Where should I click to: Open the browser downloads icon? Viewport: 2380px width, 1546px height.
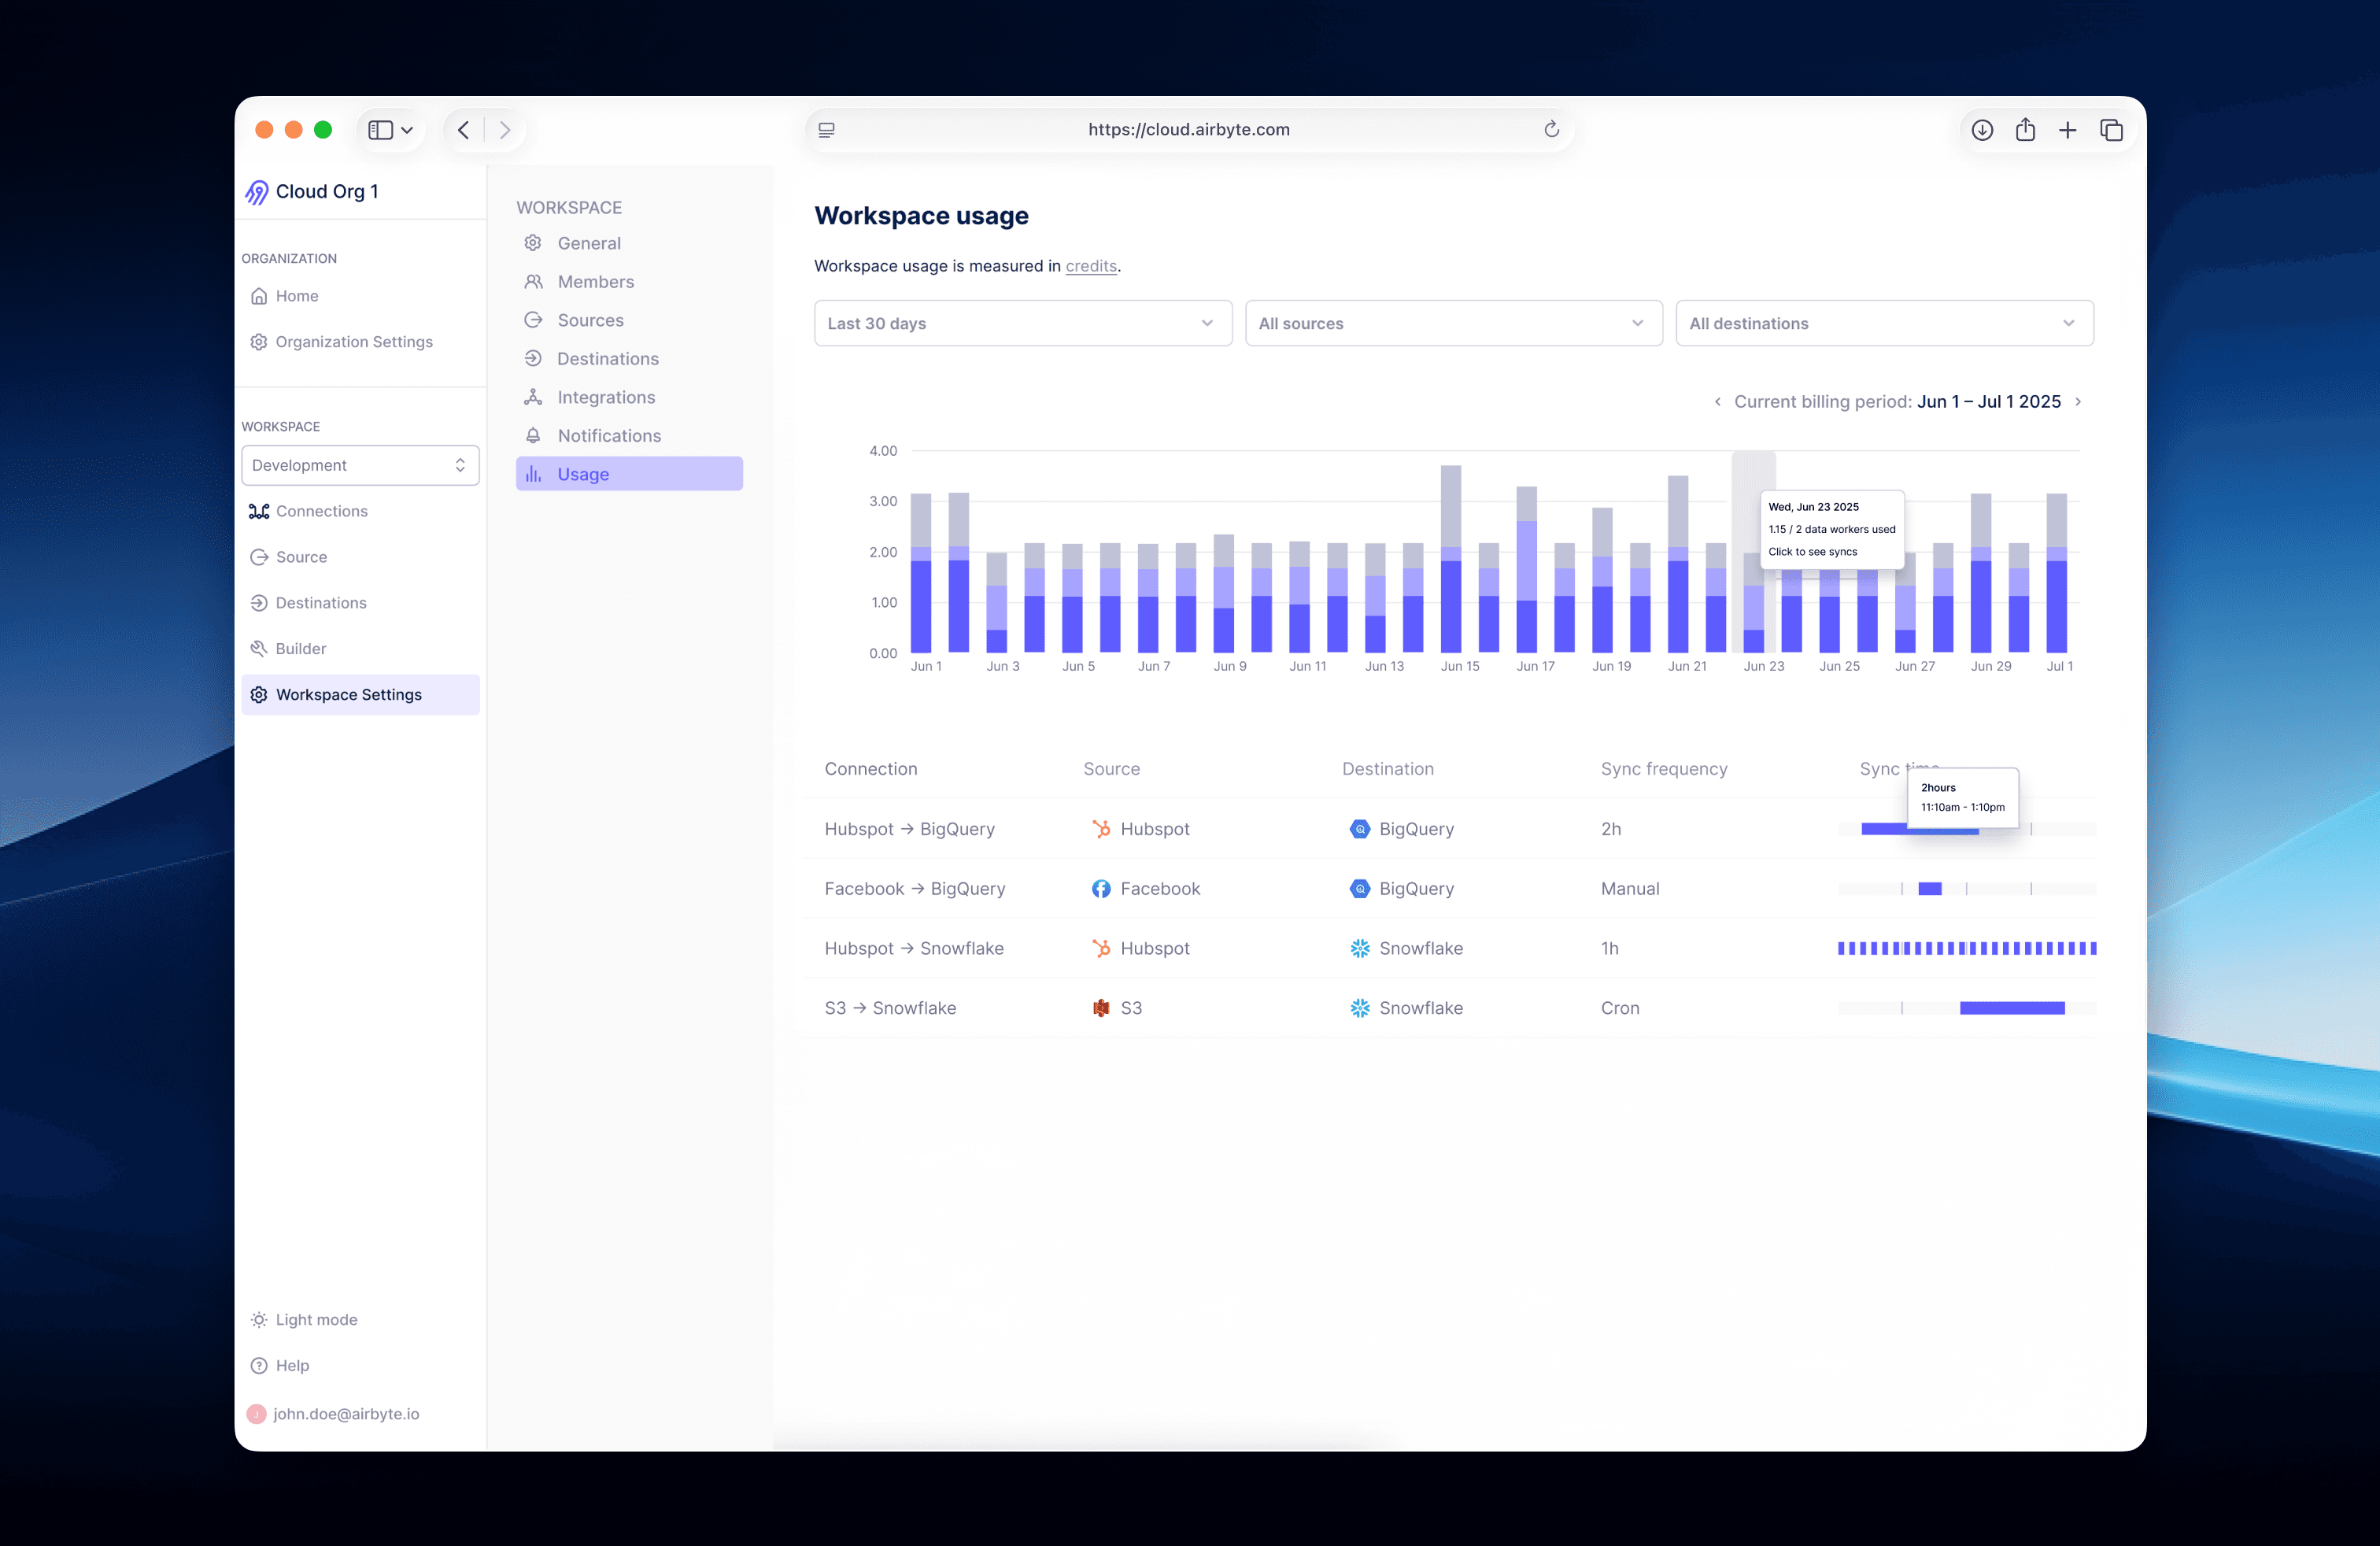pyautogui.click(x=1982, y=130)
